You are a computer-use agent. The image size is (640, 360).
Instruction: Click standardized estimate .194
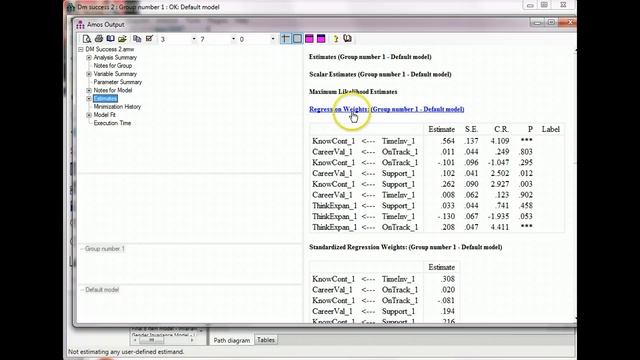448,311
